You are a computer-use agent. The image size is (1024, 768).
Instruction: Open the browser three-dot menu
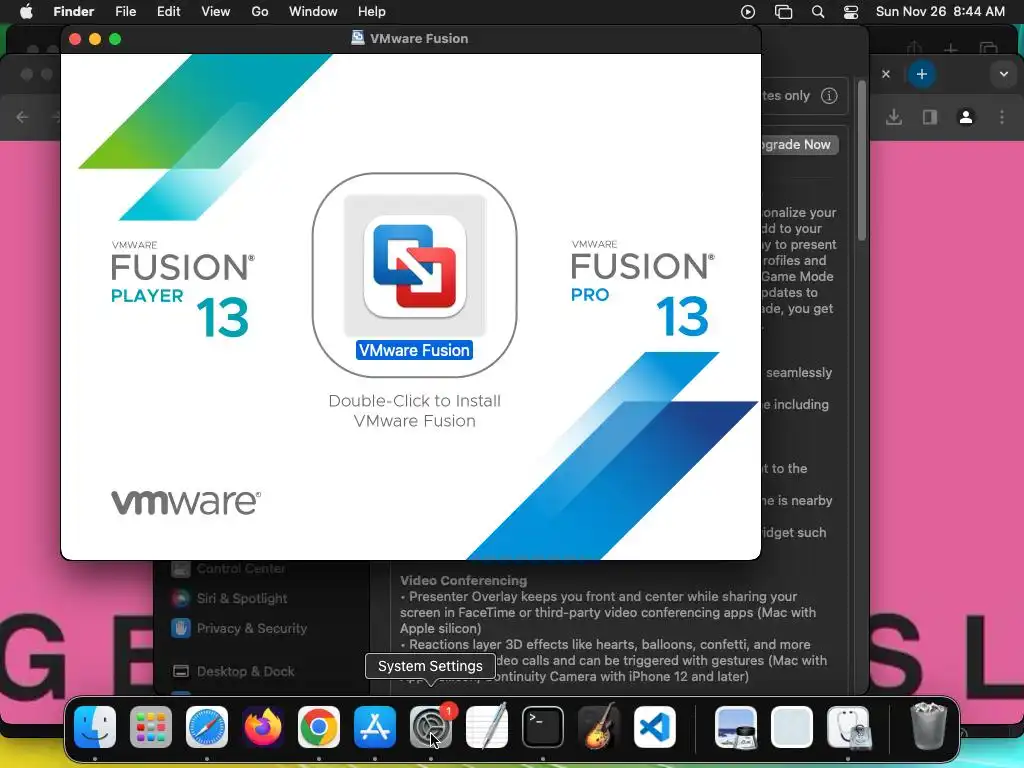[1002, 117]
